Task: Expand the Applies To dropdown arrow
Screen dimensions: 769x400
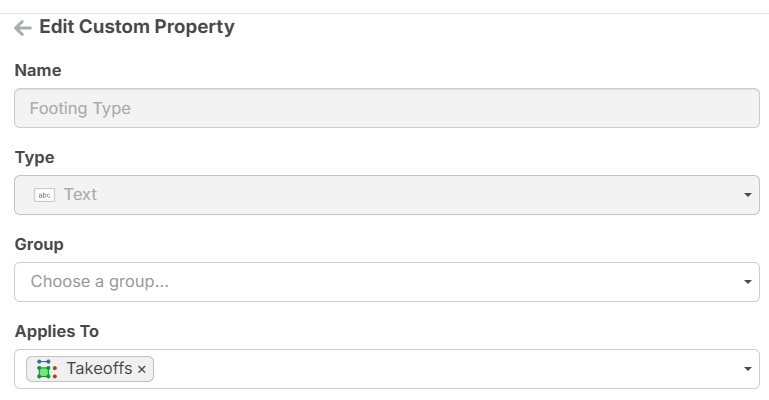Action: point(747,370)
